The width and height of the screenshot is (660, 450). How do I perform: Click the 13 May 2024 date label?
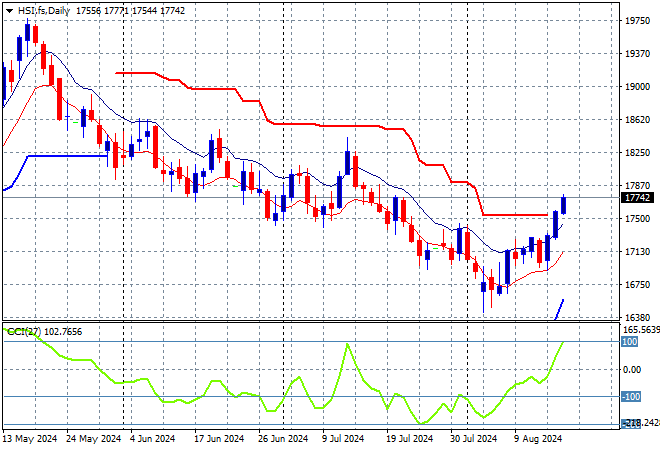tap(30, 439)
